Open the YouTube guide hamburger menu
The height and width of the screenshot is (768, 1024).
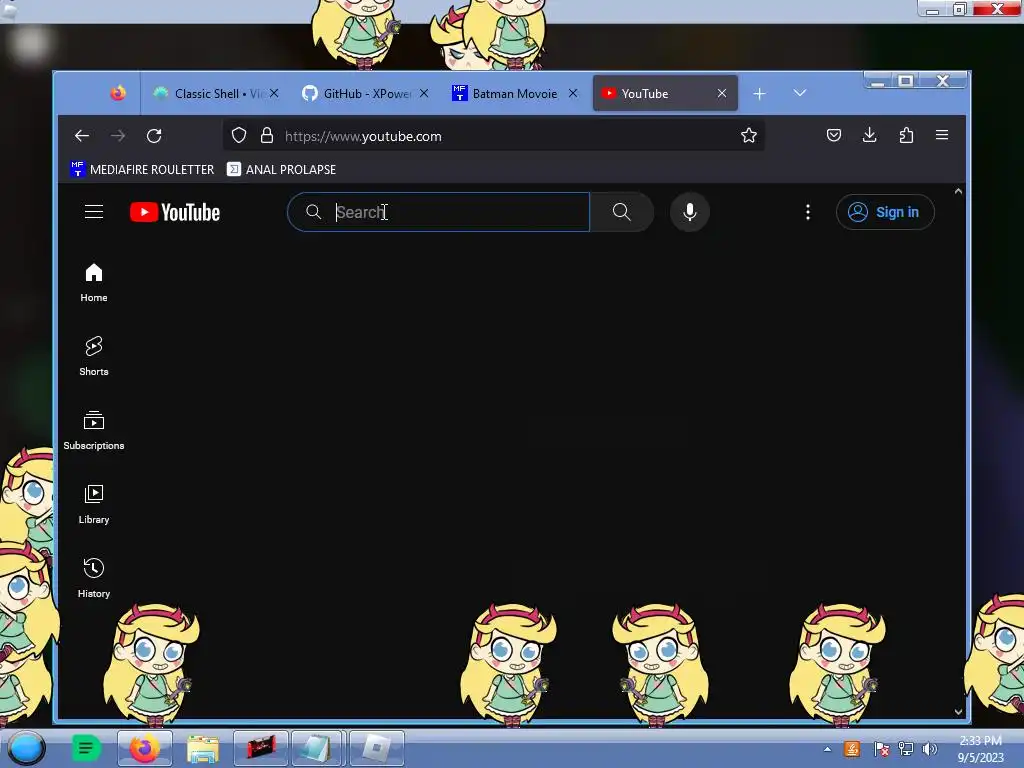point(94,212)
